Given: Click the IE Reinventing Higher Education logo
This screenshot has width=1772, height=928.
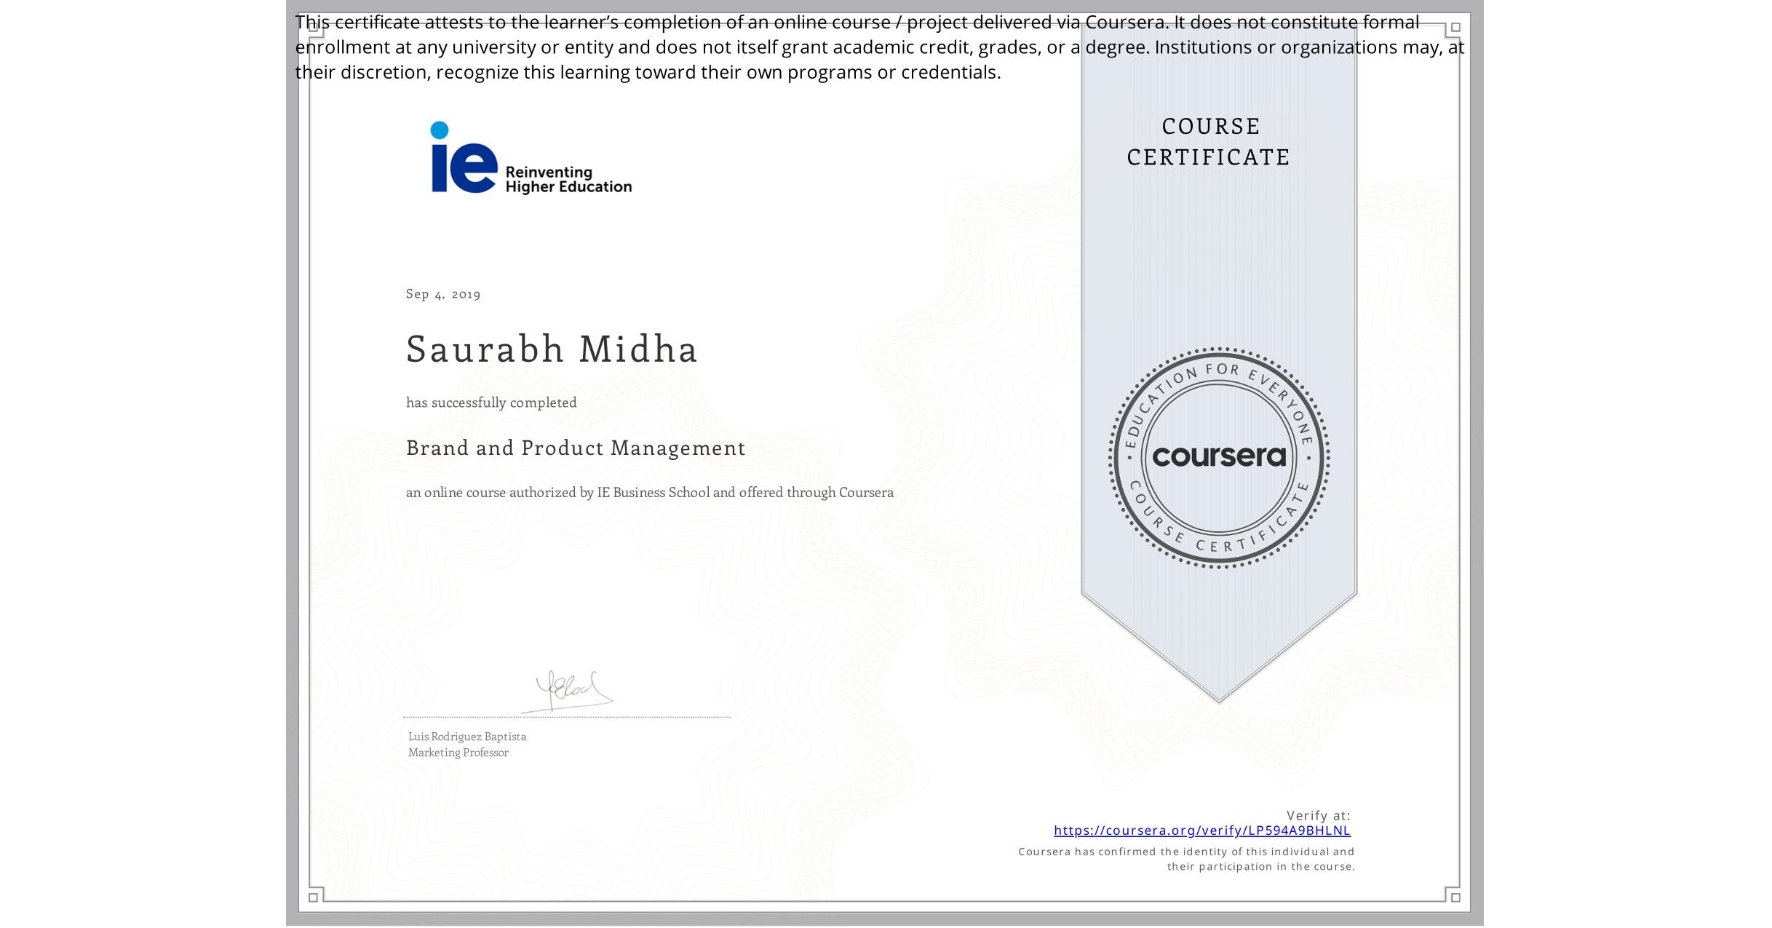Looking at the screenshot, I should coord(531,158).
